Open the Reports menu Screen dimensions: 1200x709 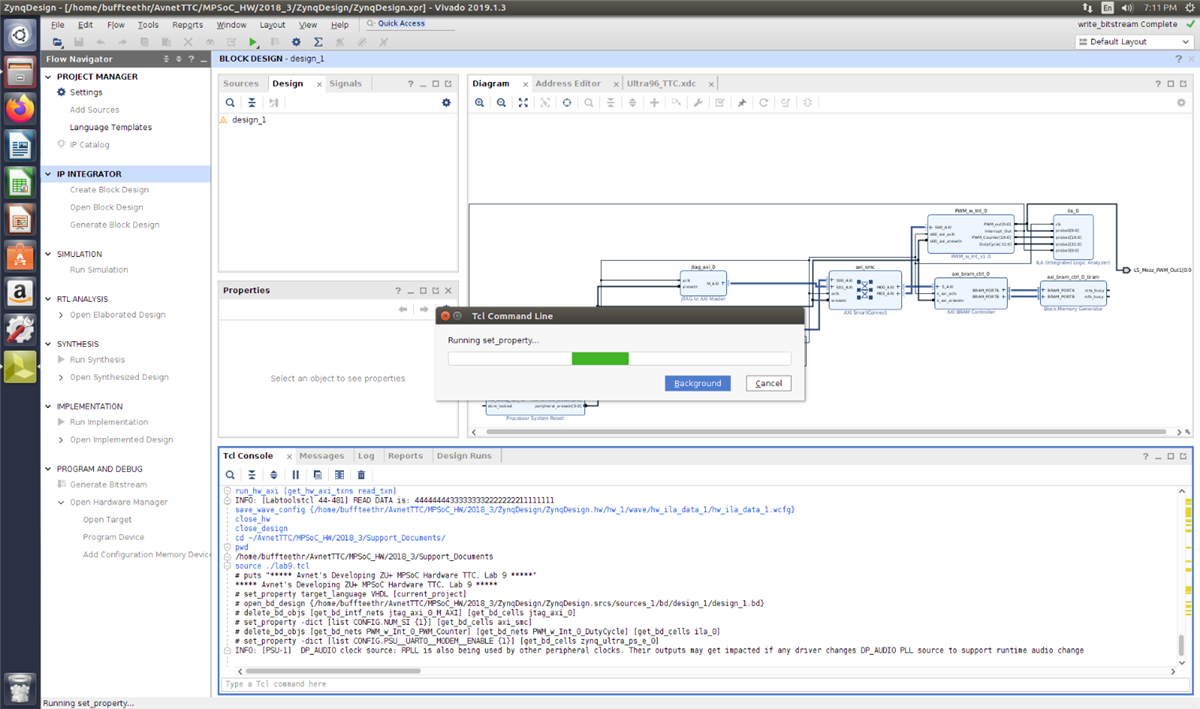[x=187, y=24]
